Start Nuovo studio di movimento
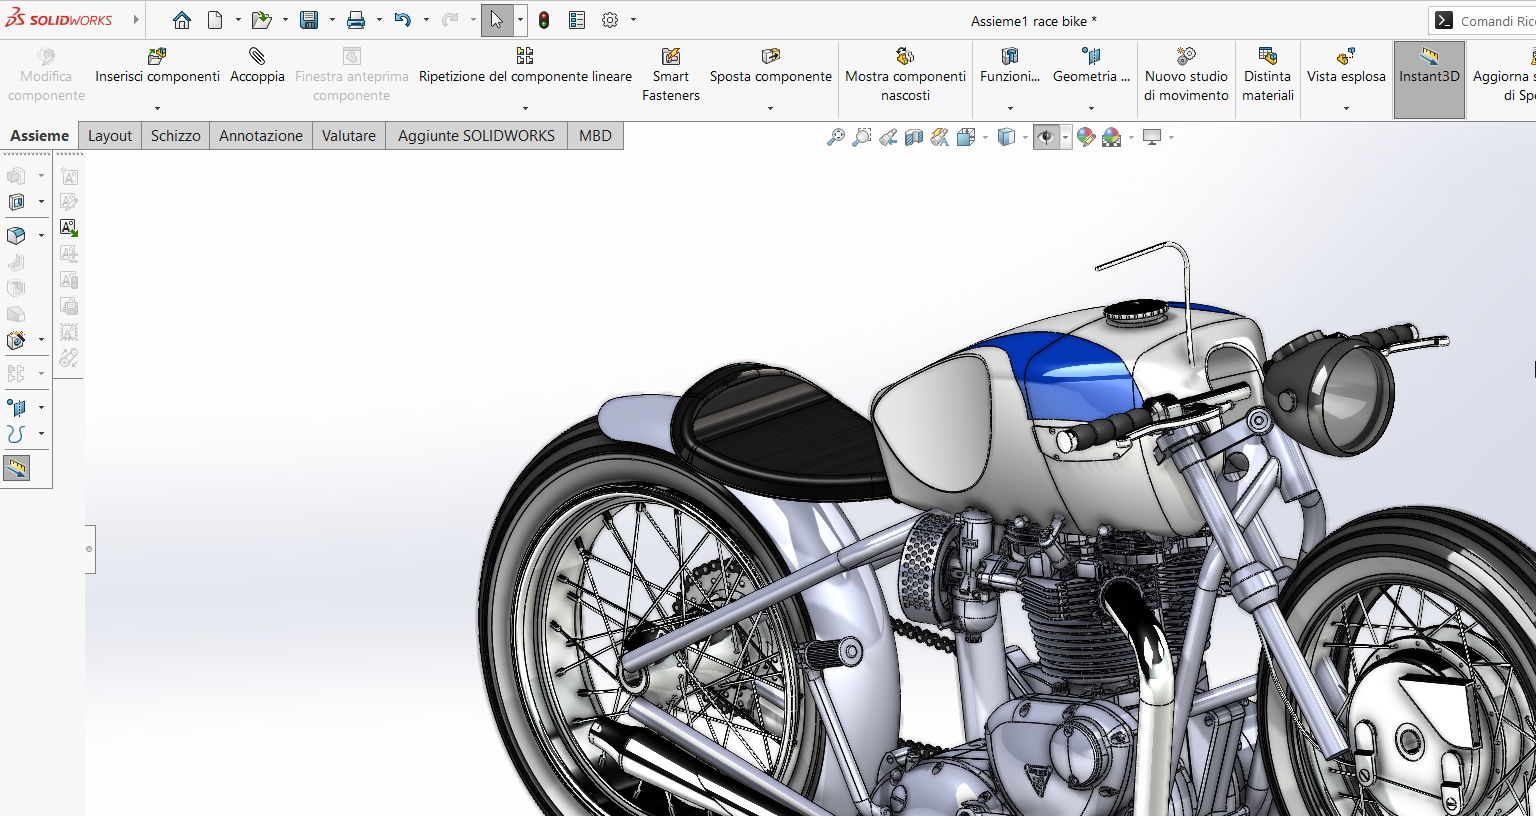The width and height of the screenshot is (1536, 816). tap(1186, 74)
